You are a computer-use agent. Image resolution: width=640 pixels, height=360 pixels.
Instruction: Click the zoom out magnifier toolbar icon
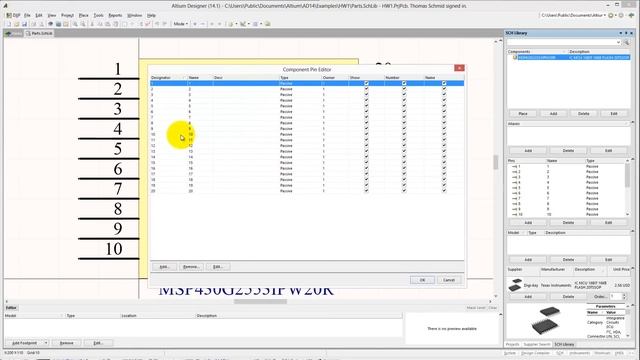click(x=83, y=24)
